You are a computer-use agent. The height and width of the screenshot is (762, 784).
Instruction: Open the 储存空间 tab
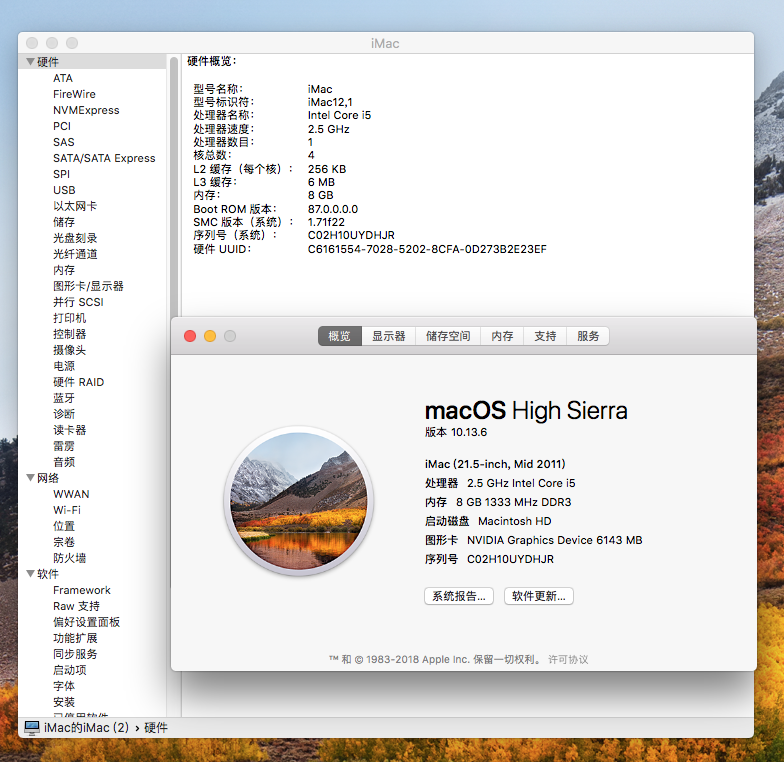[x=448, y=336]
